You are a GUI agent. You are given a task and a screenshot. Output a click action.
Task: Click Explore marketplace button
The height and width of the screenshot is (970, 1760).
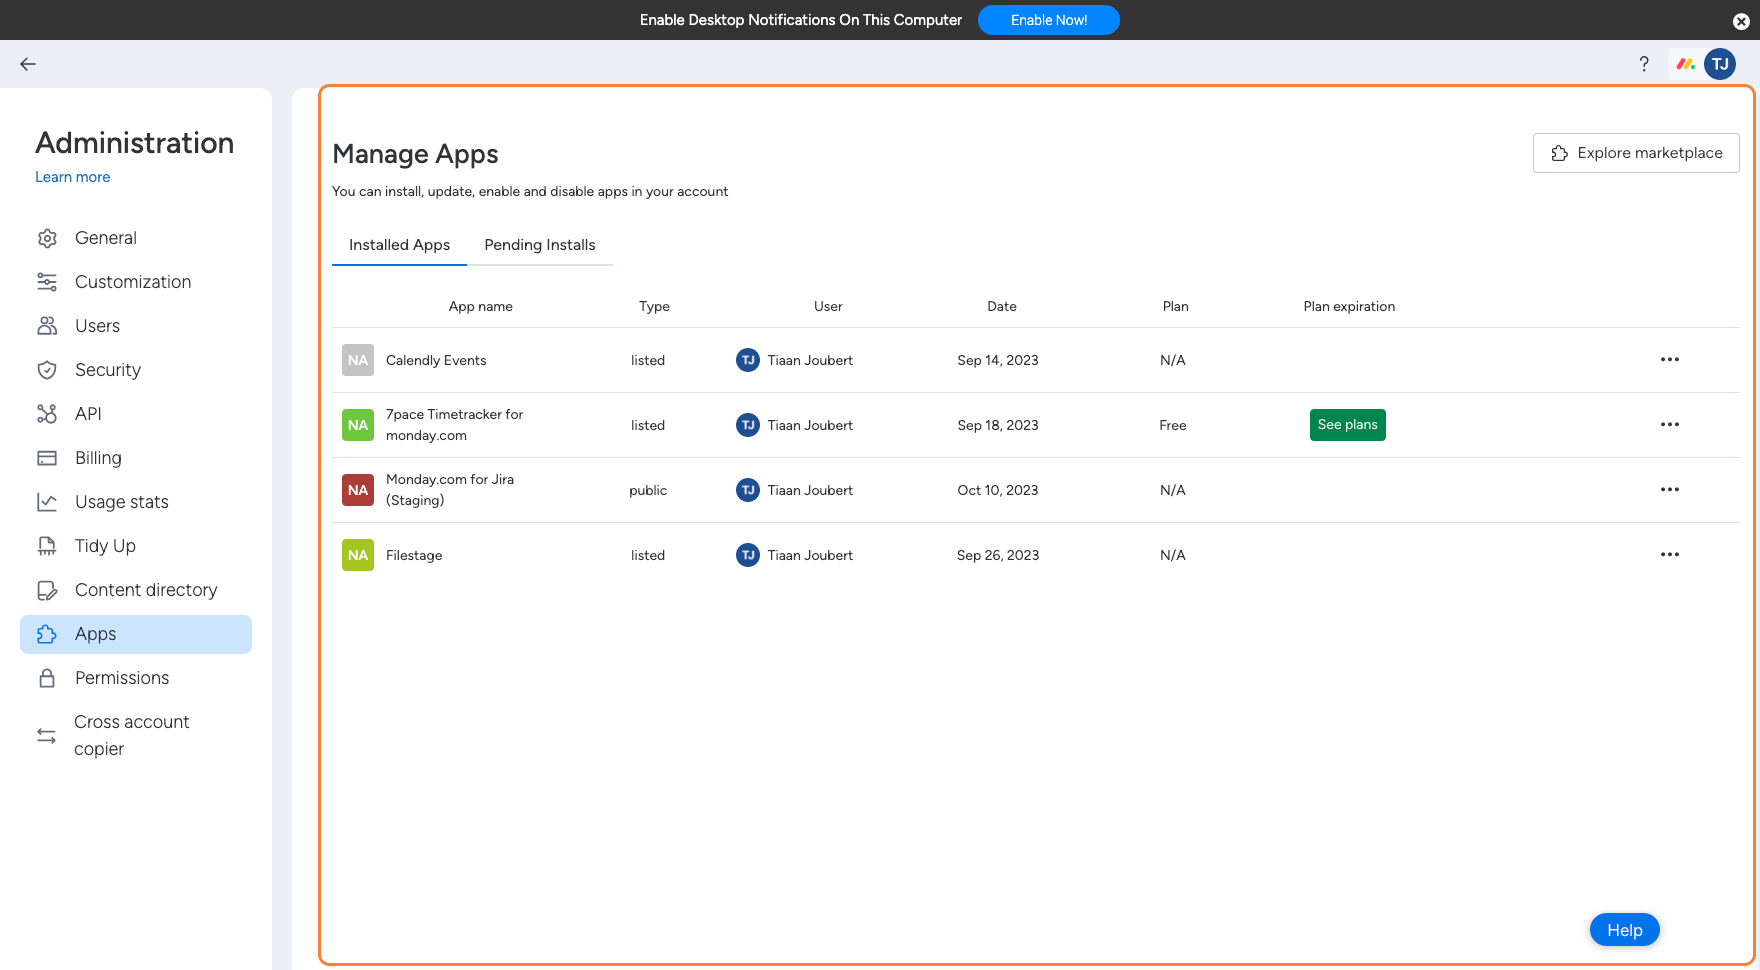1636,153
